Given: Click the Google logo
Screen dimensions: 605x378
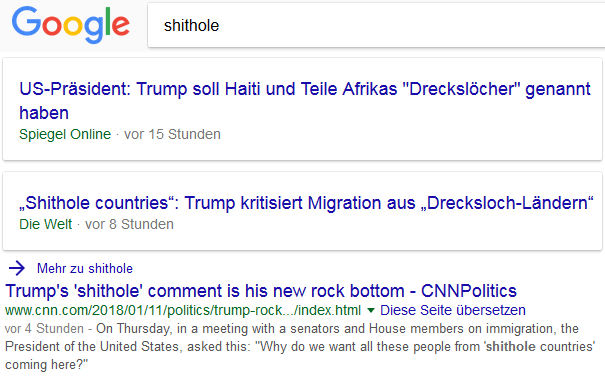Looking at the screenshot, I should point(71,25).
